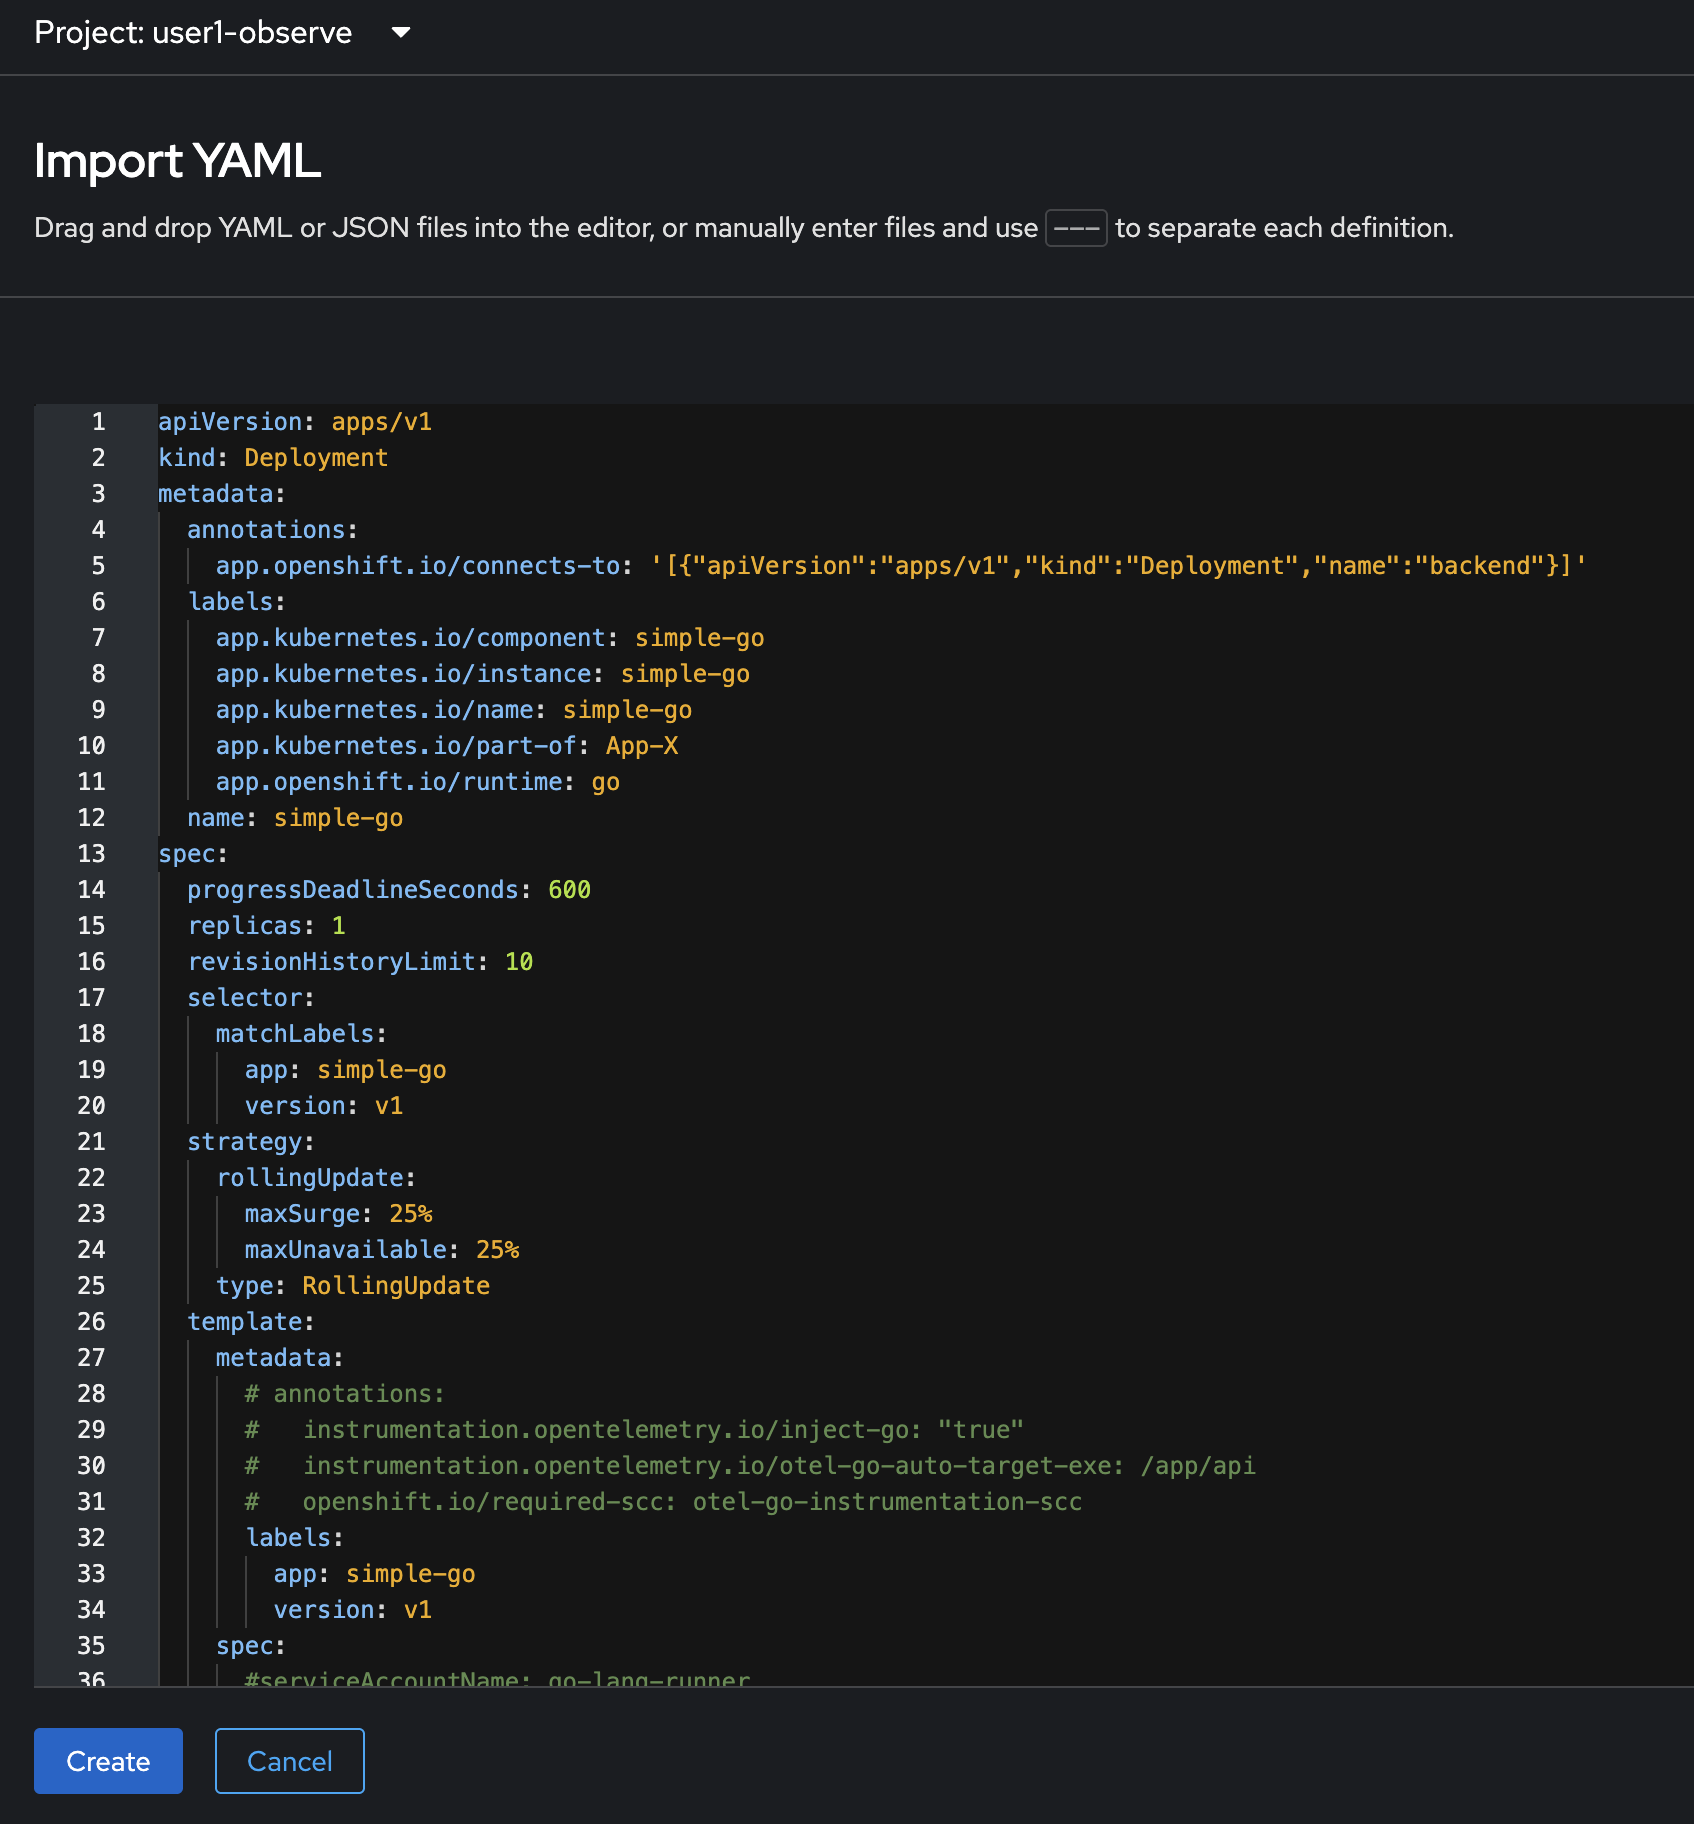Click the 'template:' line
This screenshot has height=1824, width=1694.
click(251, 1322)
